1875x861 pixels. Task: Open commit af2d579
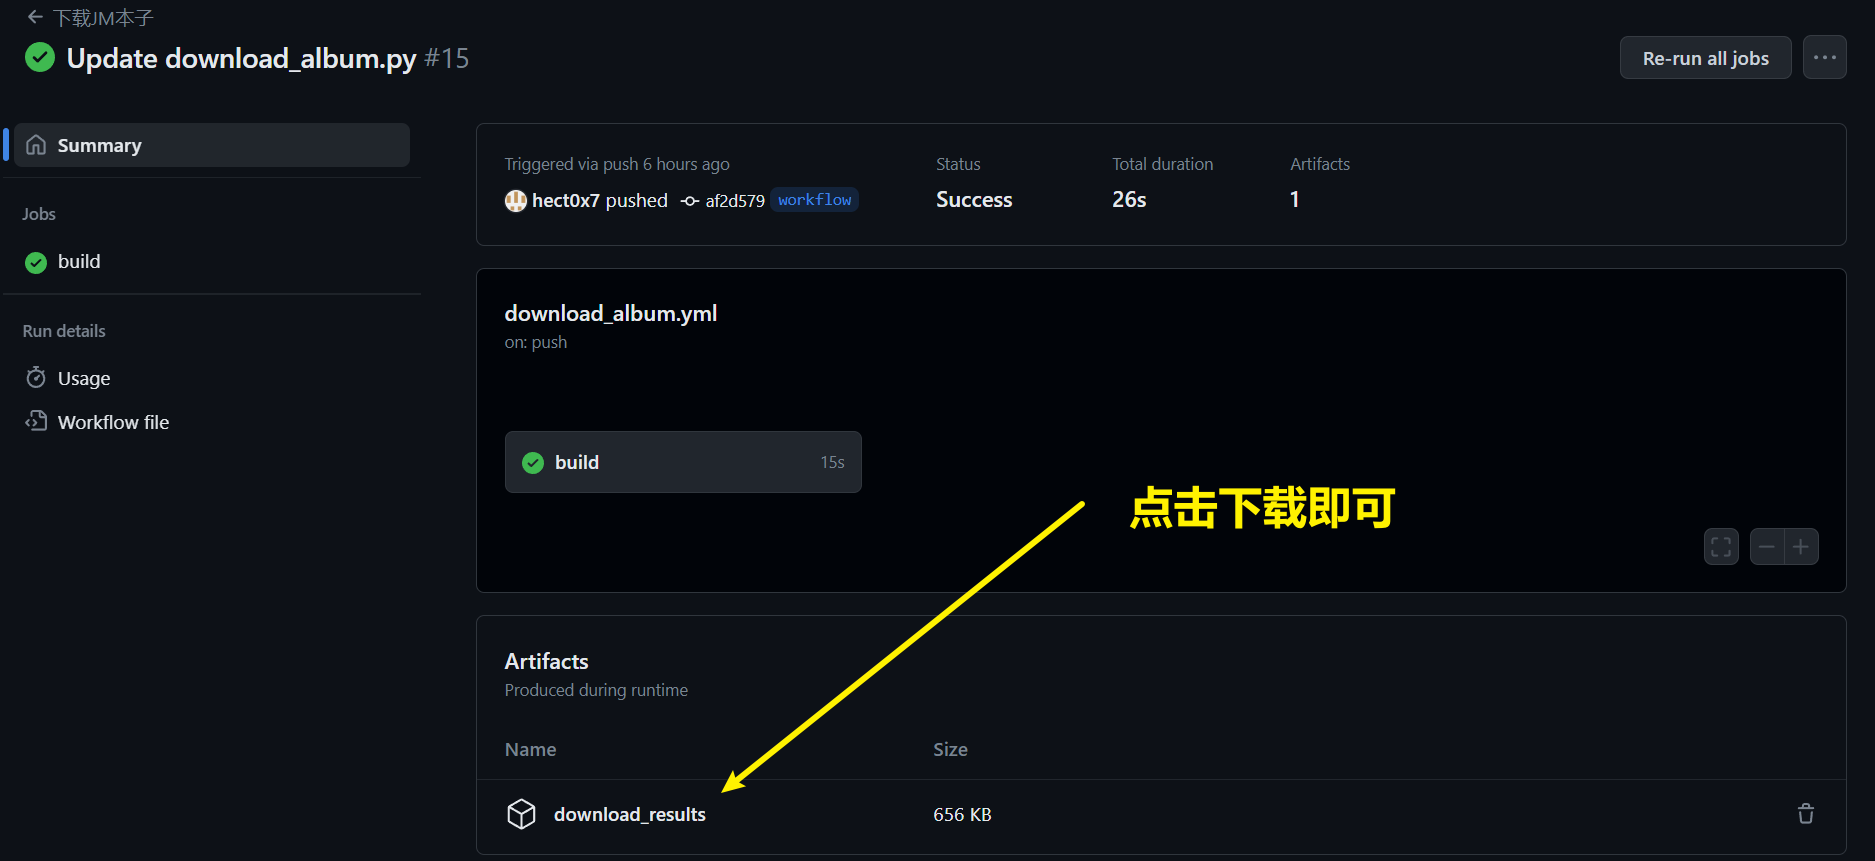734,201
